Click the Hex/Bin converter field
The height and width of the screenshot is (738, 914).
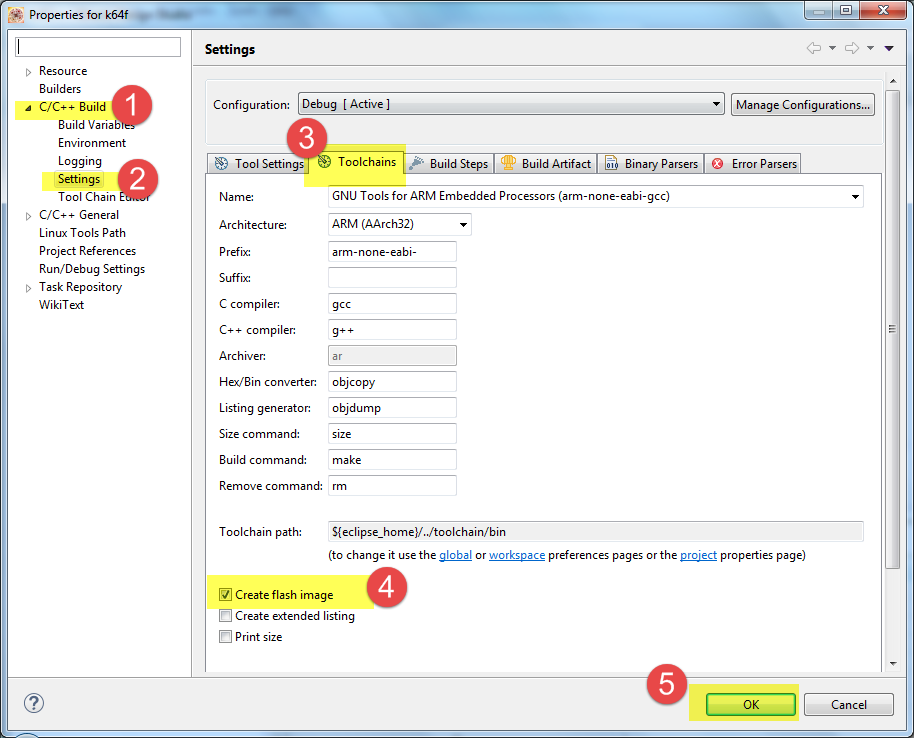point(392,382)
